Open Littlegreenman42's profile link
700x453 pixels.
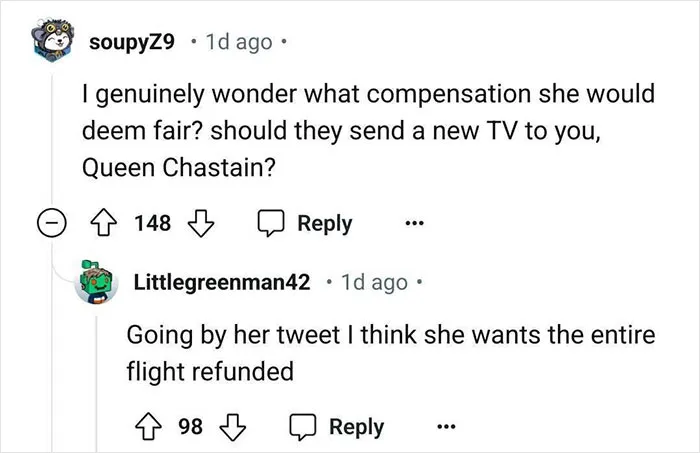click(222, 282)
